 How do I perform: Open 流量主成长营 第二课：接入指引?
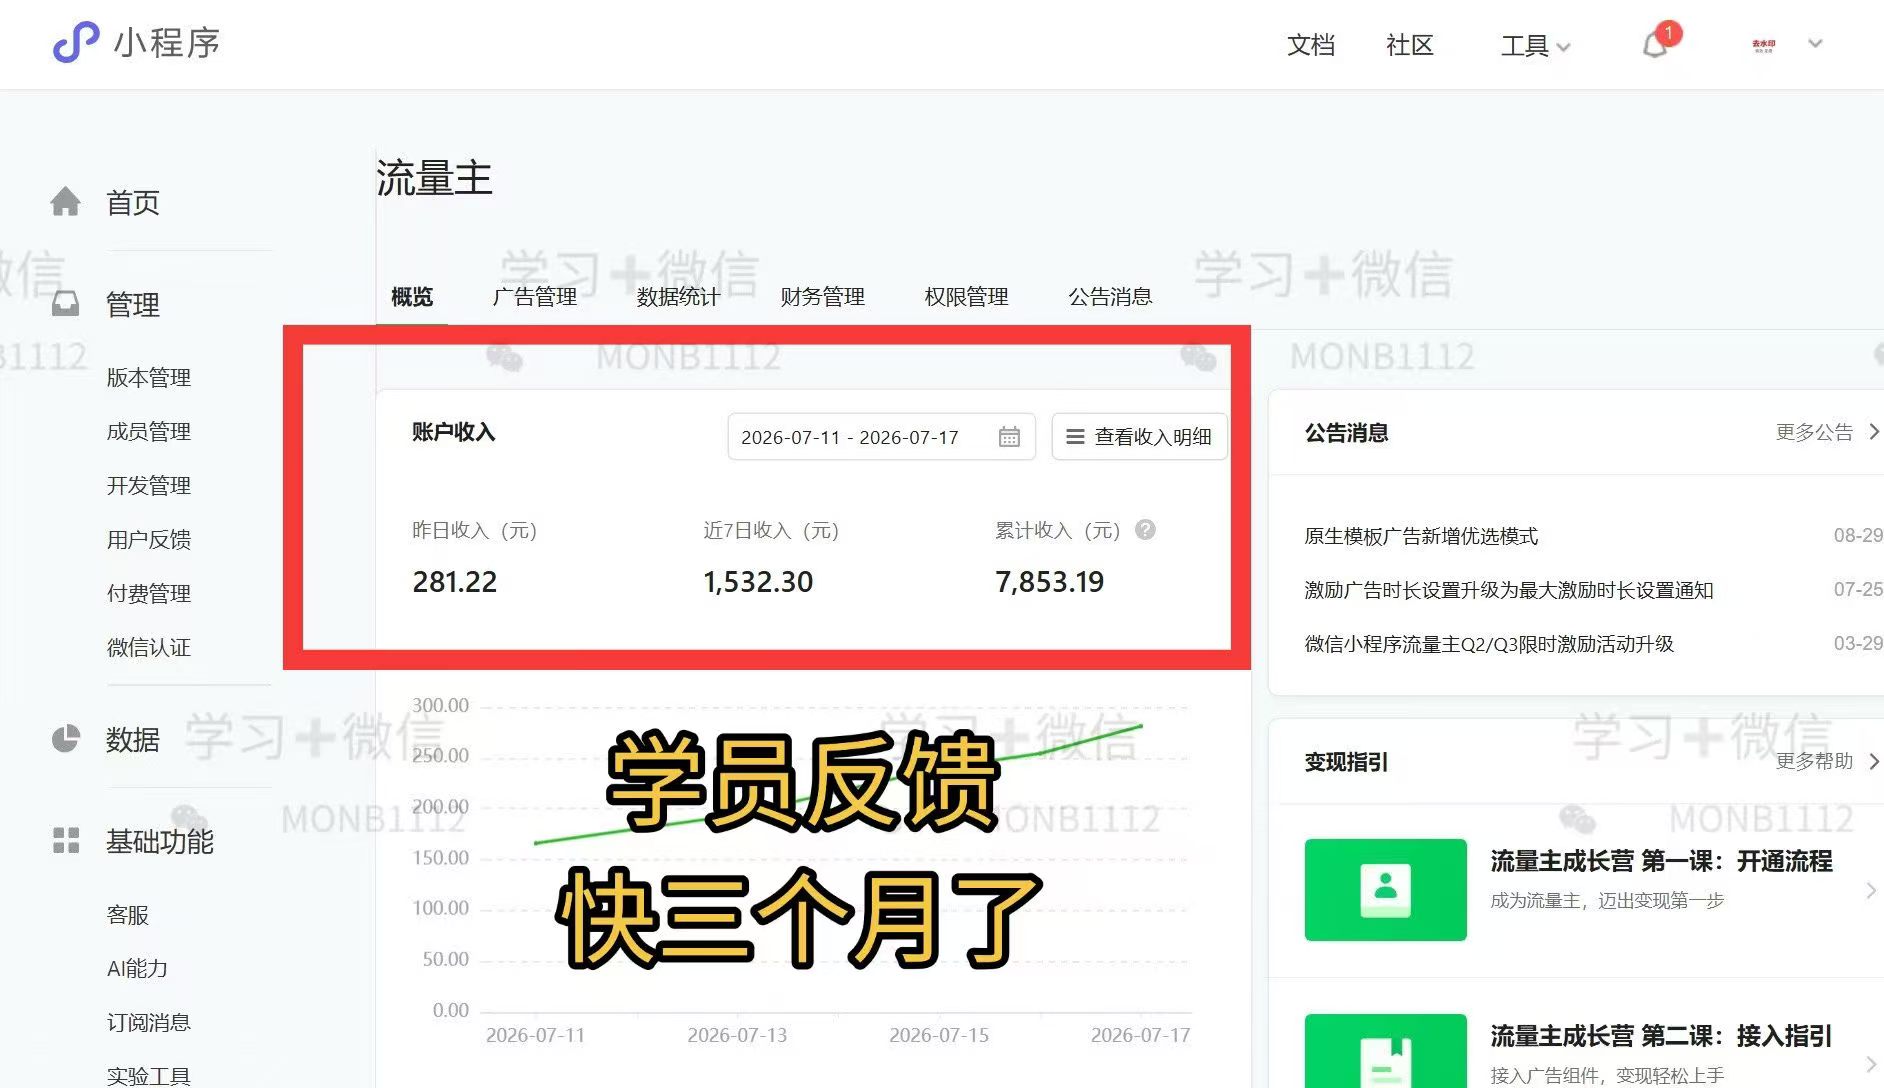(x=1661, y=1036)
